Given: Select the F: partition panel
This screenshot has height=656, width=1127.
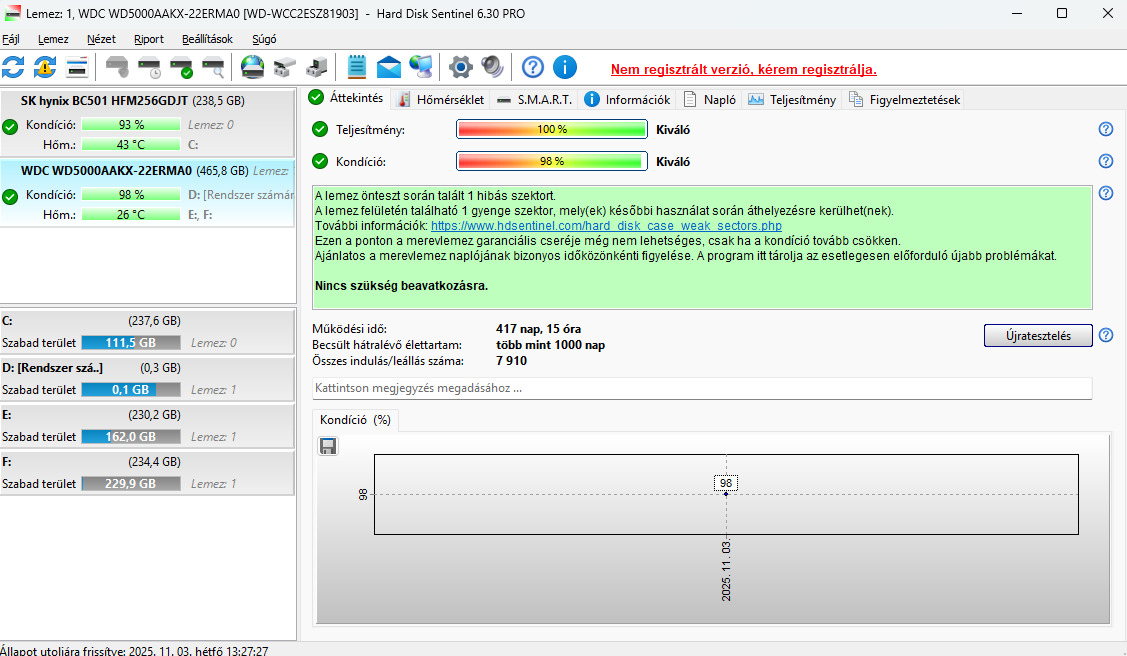Looking at the screenshot, I should point(147,473).
